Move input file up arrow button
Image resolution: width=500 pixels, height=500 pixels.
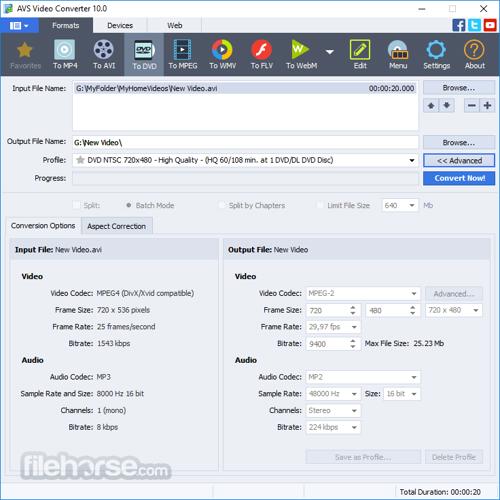click(x=431, y=106)
